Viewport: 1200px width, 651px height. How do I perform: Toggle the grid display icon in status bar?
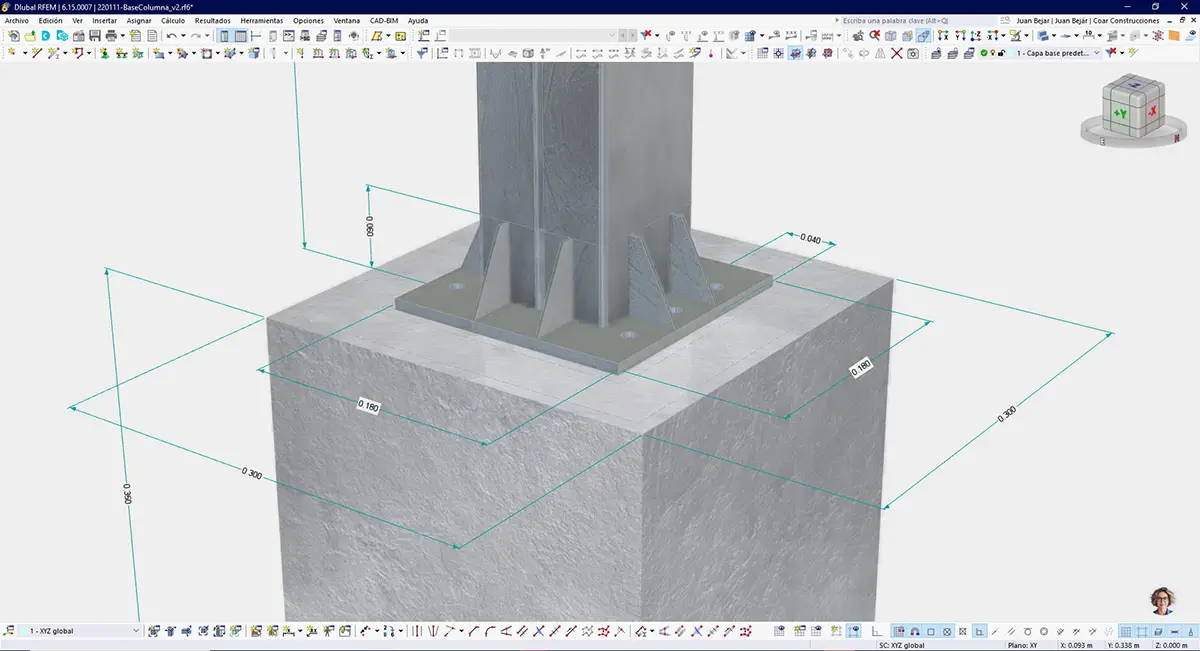(x=1125, y=631)
